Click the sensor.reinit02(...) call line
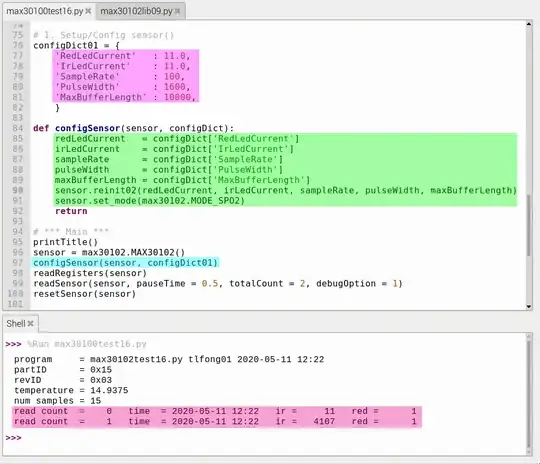This screenshot has height=464, width=540. coord(286,190)
